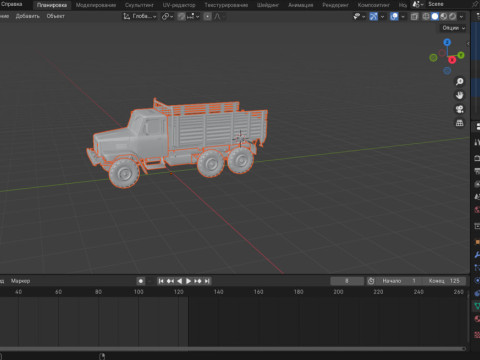Click frame 140 on timeline ruler

pyautogui.click(x=218, y=292)
